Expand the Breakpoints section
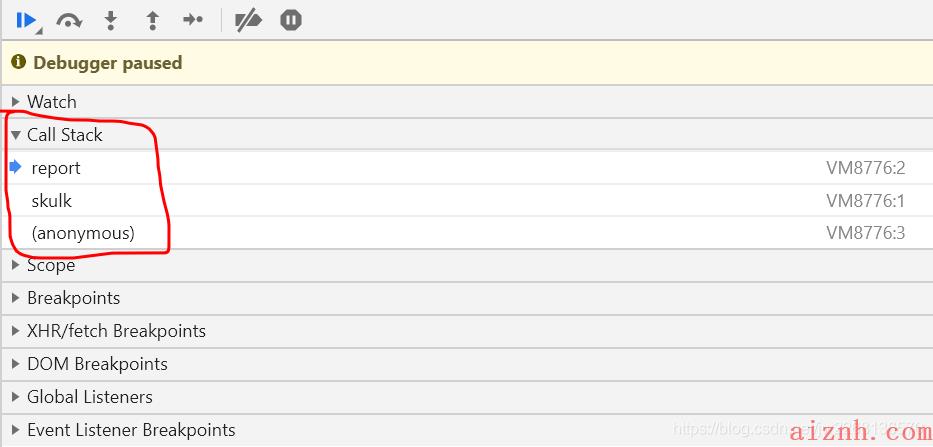Screen dimensions: 933x447 click(466, 298)
